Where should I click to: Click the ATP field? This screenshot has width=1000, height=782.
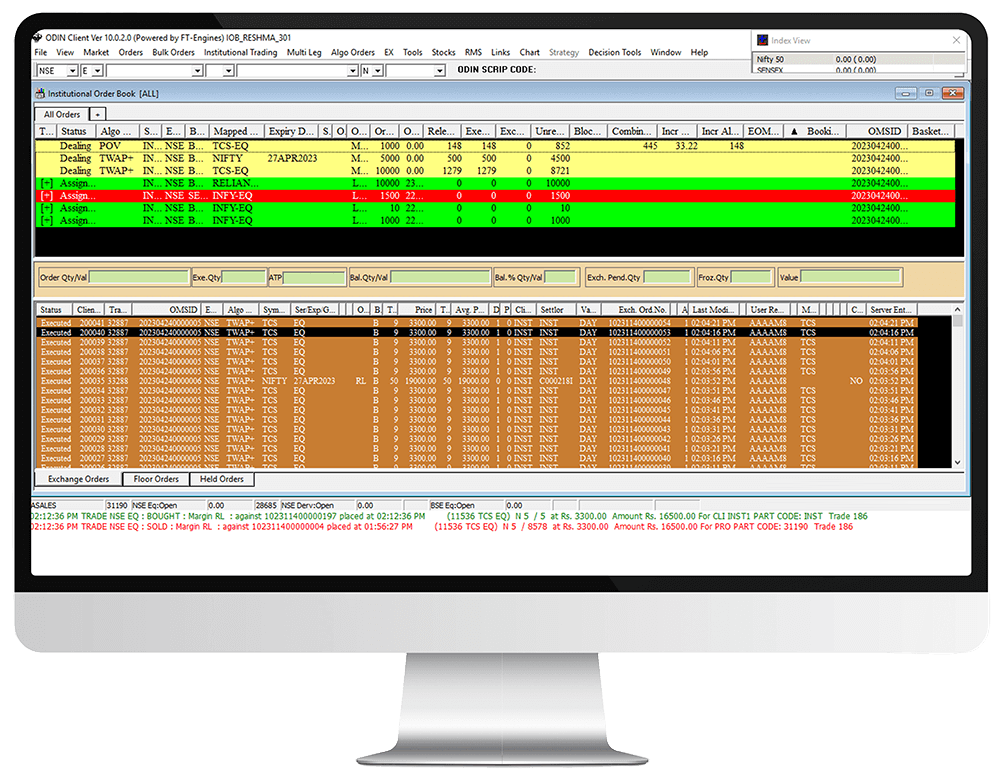click(x=313, y=277)
